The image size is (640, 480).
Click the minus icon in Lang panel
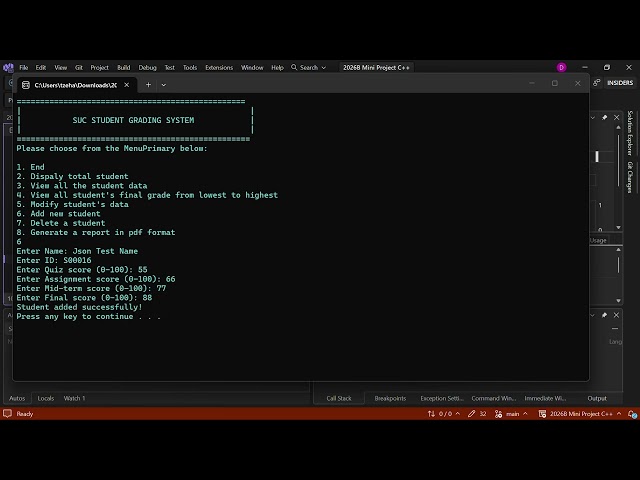(615, 328)
